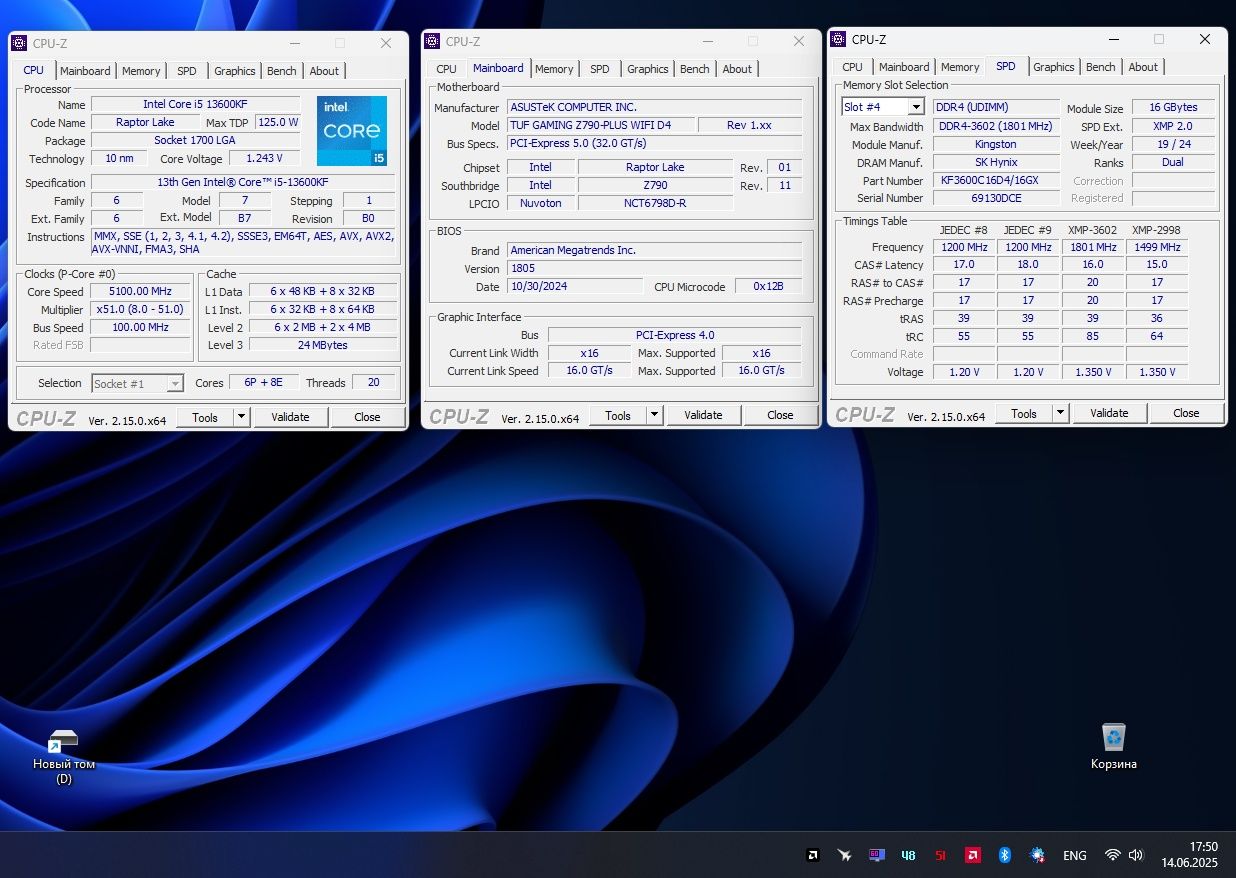Open Graphics tab in the Processor window

pos(235,71)
